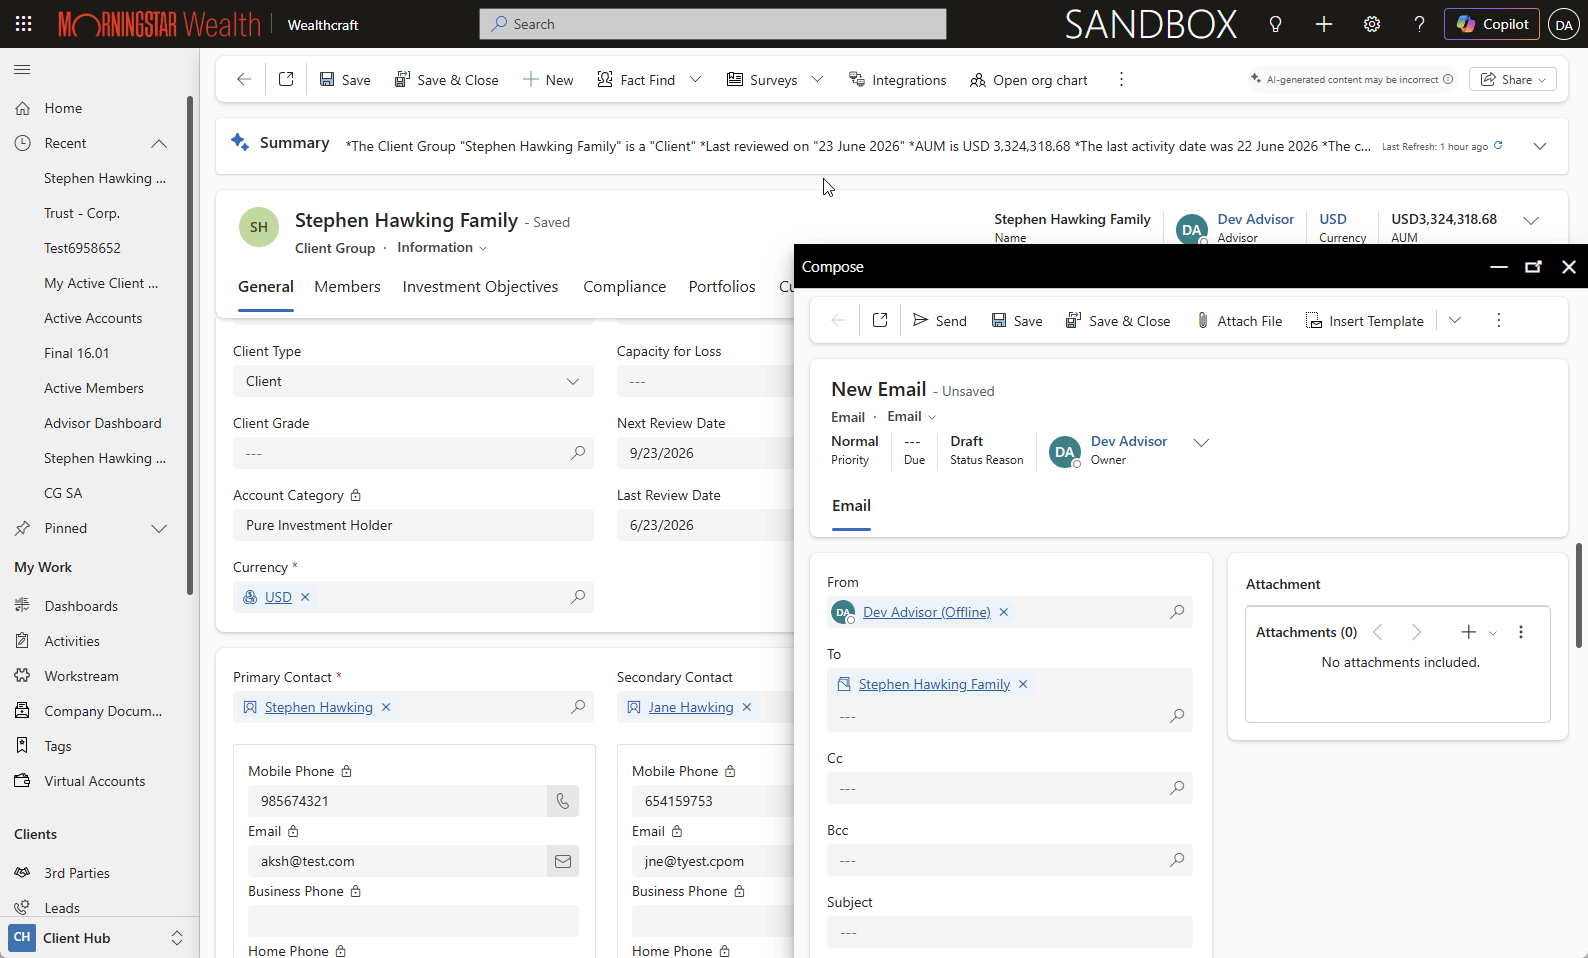Click Attach File in Compose
This screenshot has height=958, width=1588.
point(1239,321)
